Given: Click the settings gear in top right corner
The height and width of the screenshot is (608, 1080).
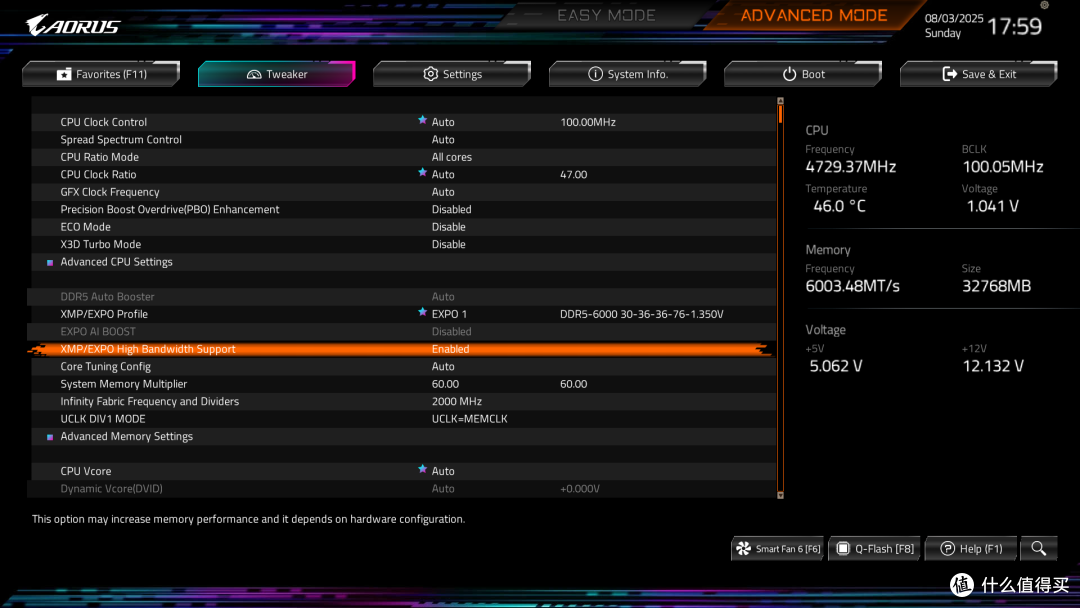Looking at the screenshot, I should pyautogui.click(x=1044, y=5).
